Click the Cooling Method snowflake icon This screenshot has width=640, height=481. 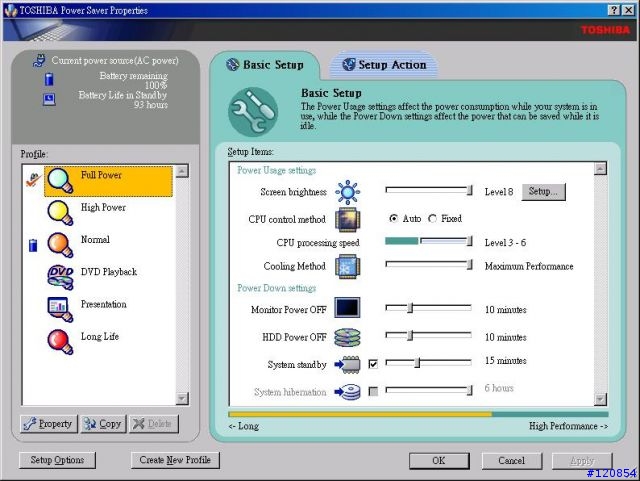[347, 266]
